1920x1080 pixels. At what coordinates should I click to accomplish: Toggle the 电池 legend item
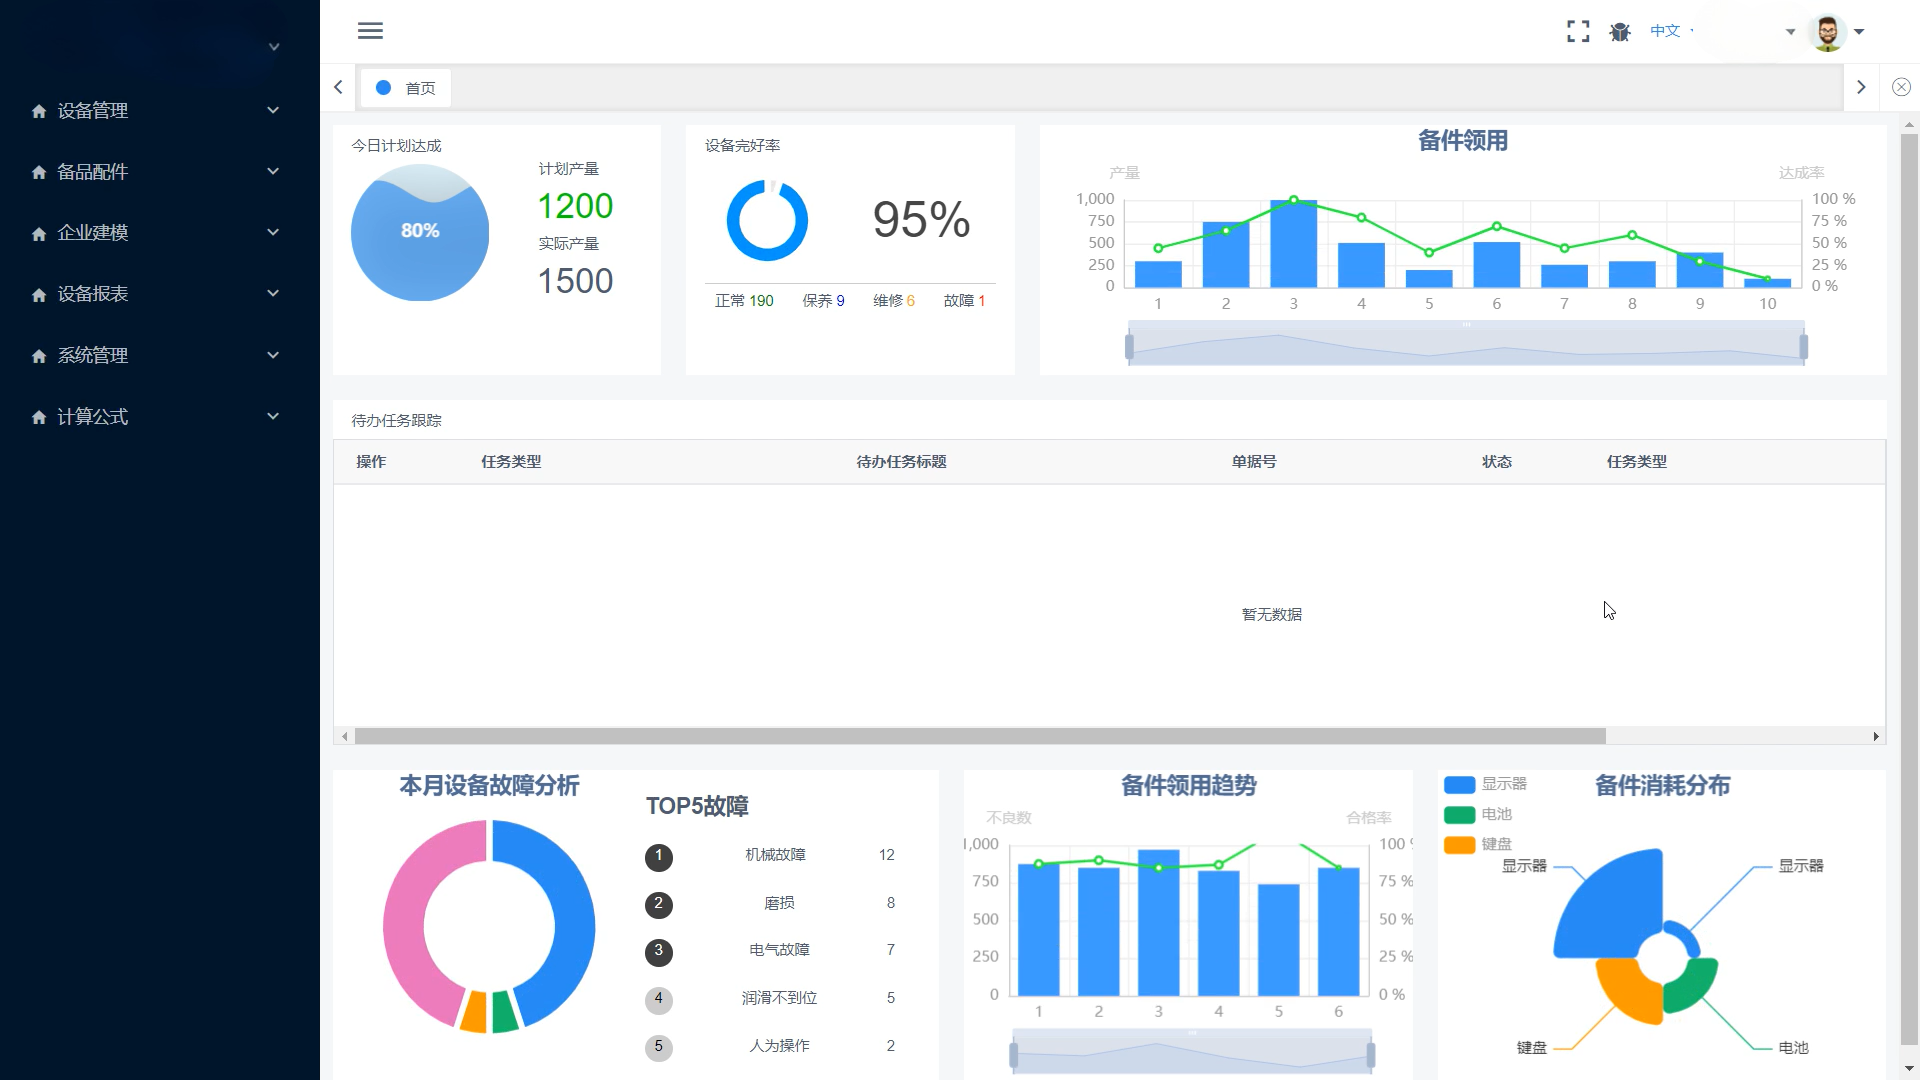point(1478,814)
